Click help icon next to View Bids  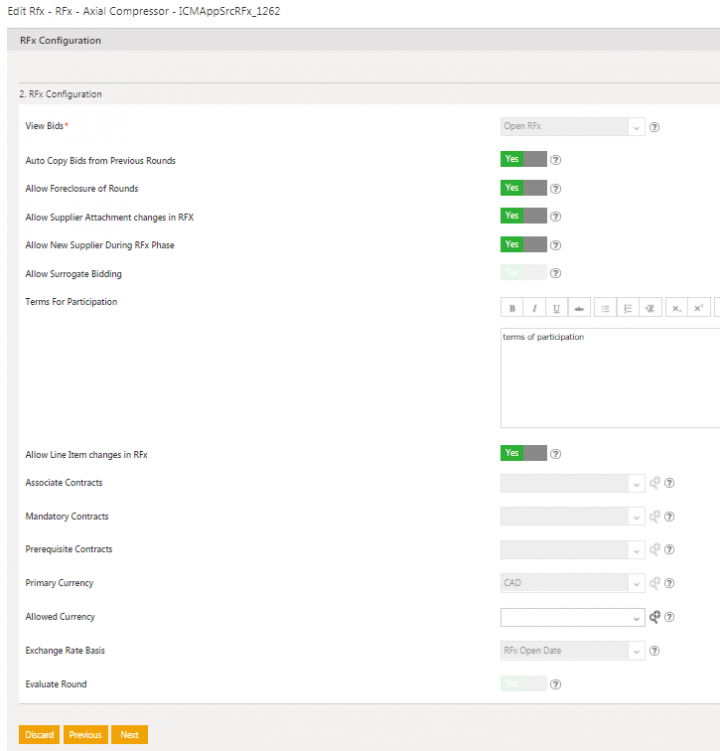tap(655, 127)
